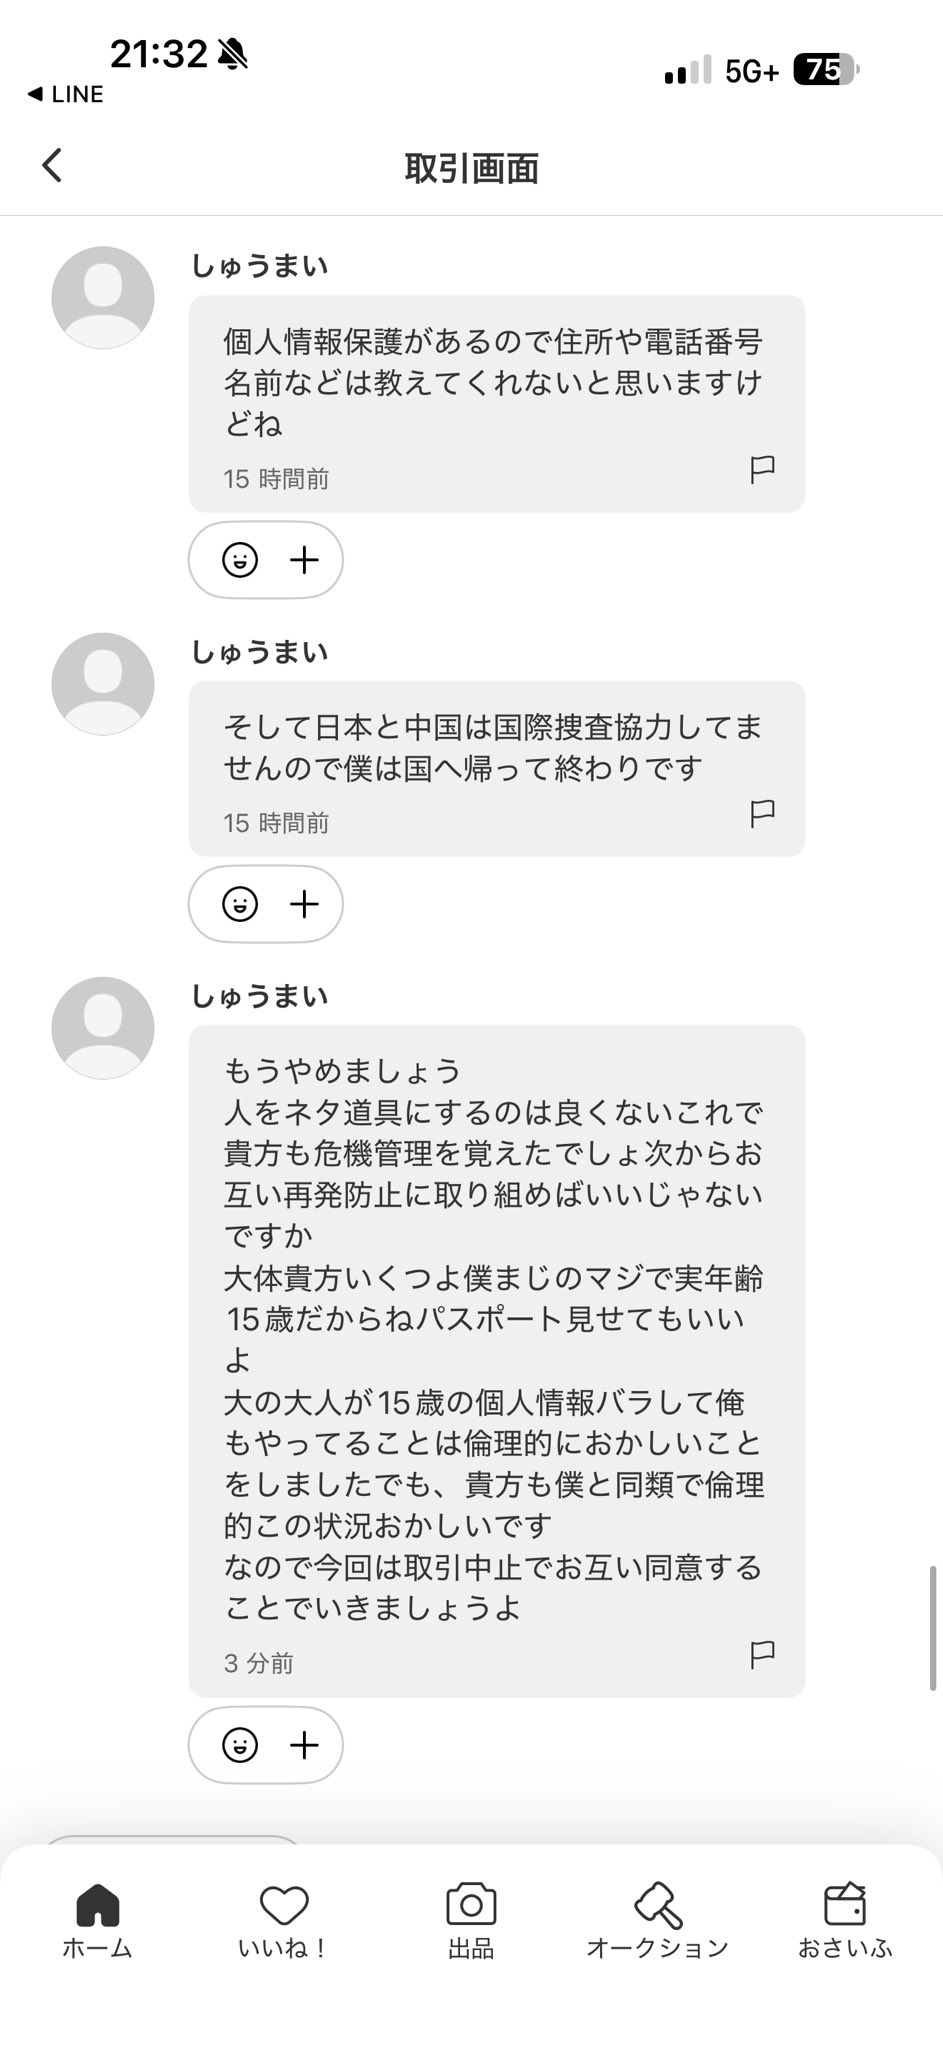Tap the avatar beside the last message

(103, 1027)
